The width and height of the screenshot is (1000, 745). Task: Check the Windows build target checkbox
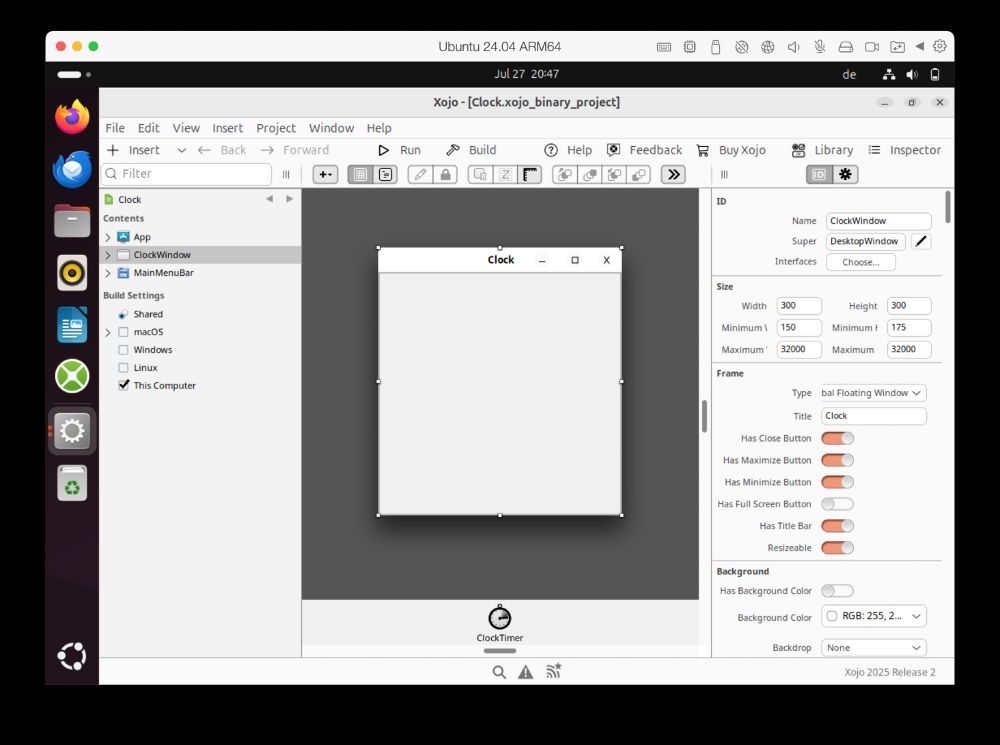(124, 350)
